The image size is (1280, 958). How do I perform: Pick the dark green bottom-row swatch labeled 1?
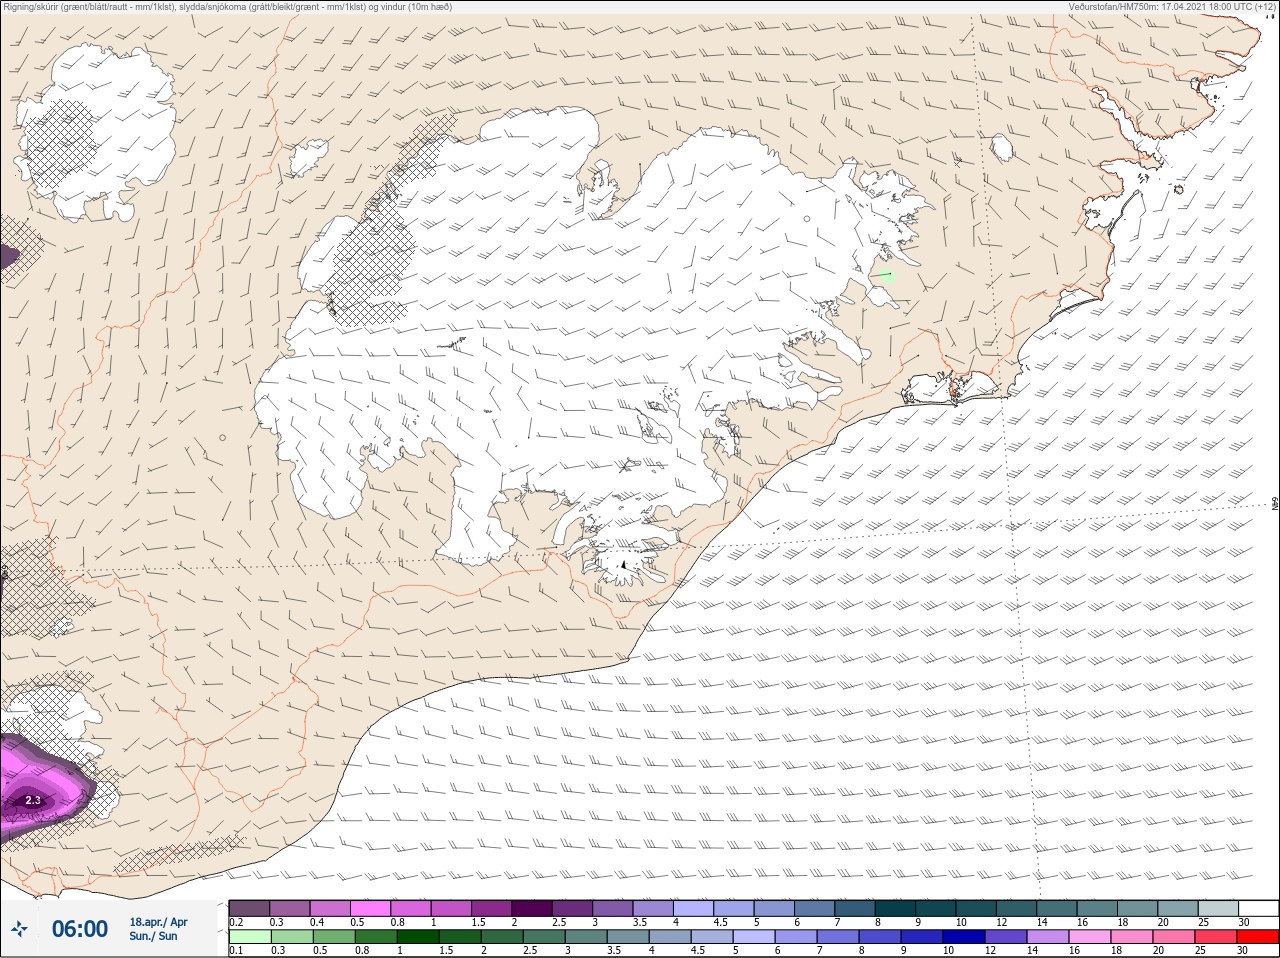click(x=417, y=937)
